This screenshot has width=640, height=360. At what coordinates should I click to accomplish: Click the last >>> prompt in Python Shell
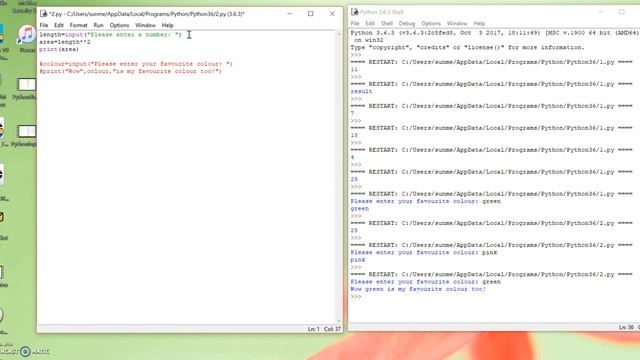pos(356,297)
